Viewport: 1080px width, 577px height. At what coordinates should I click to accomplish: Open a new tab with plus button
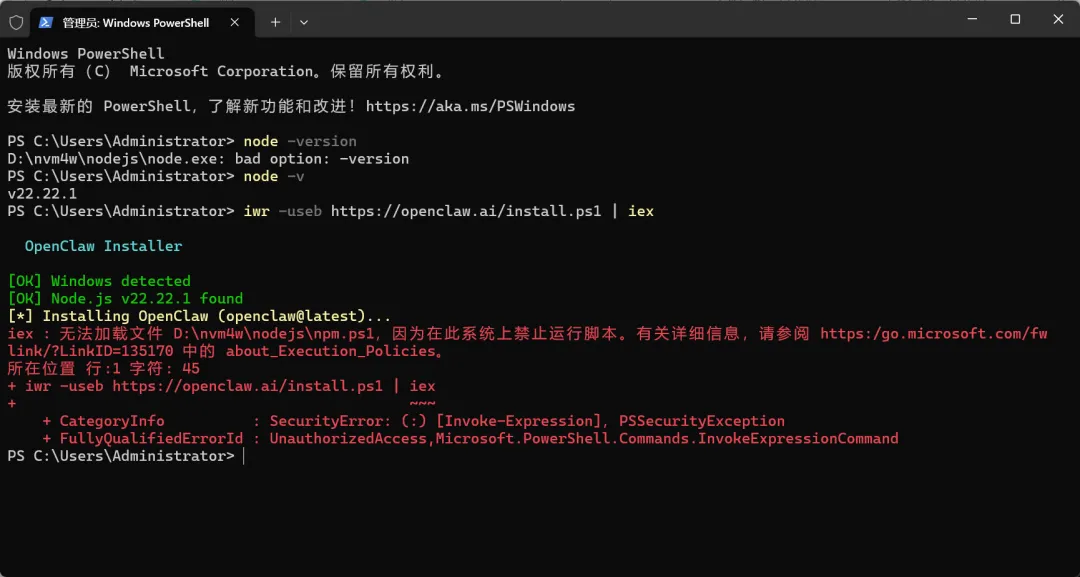coord(275,22)
